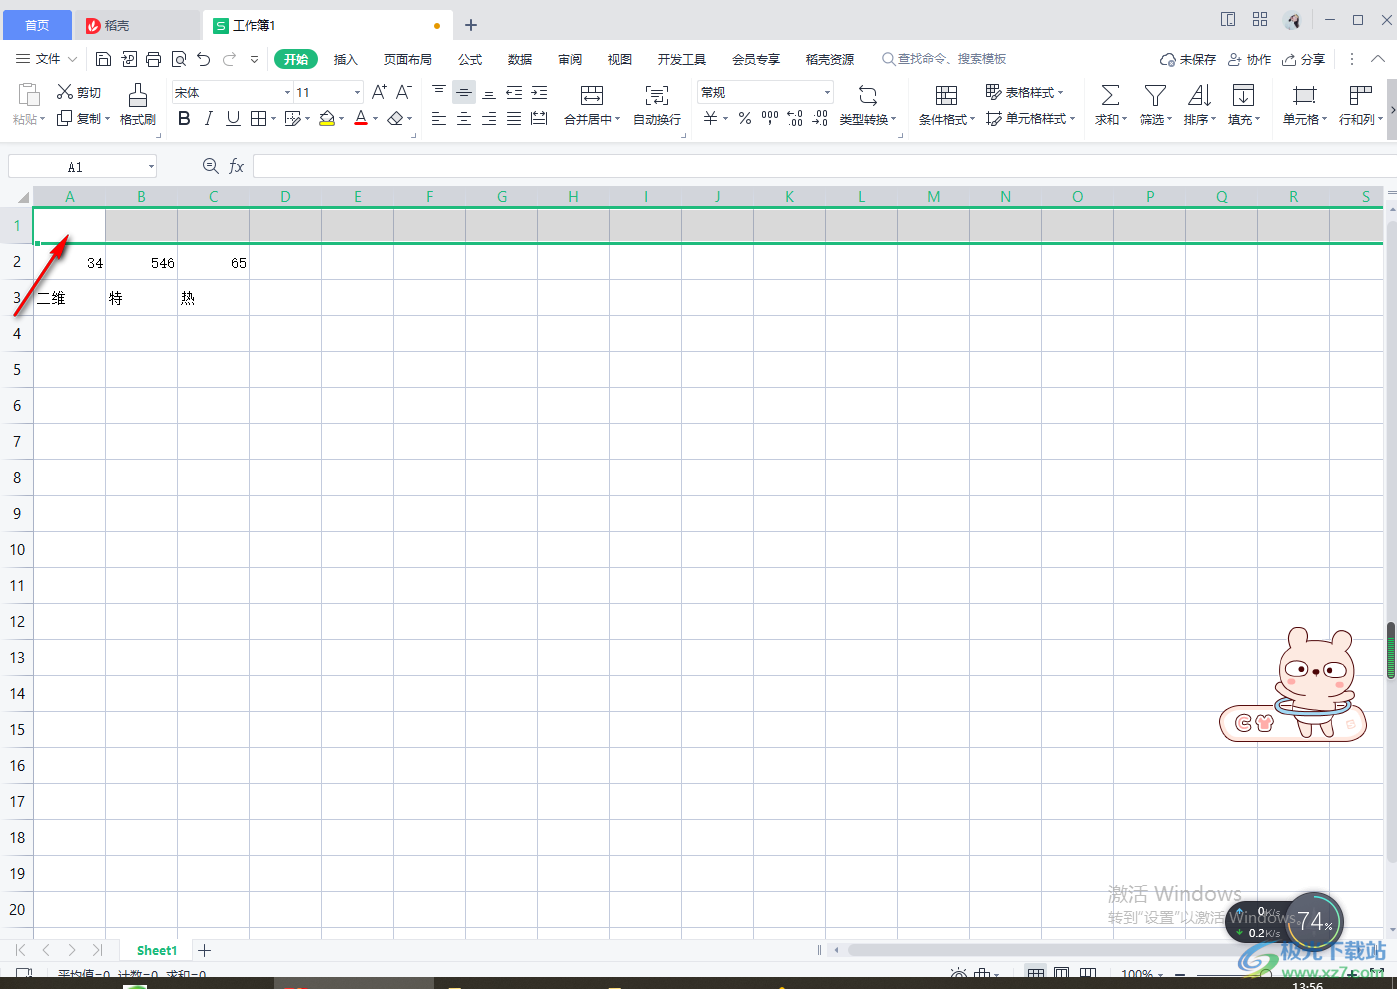Switch to the 视图 View tab
This screenshot has width=1397, height=989.
[x=620, y=59]
